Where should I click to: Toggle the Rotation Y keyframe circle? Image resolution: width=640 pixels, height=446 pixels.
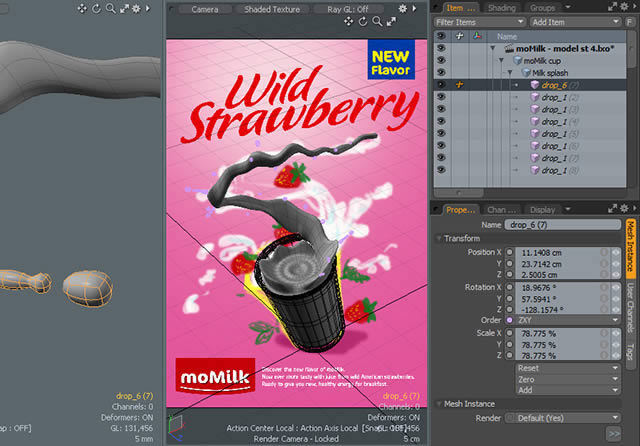click(x=509, y=299)
